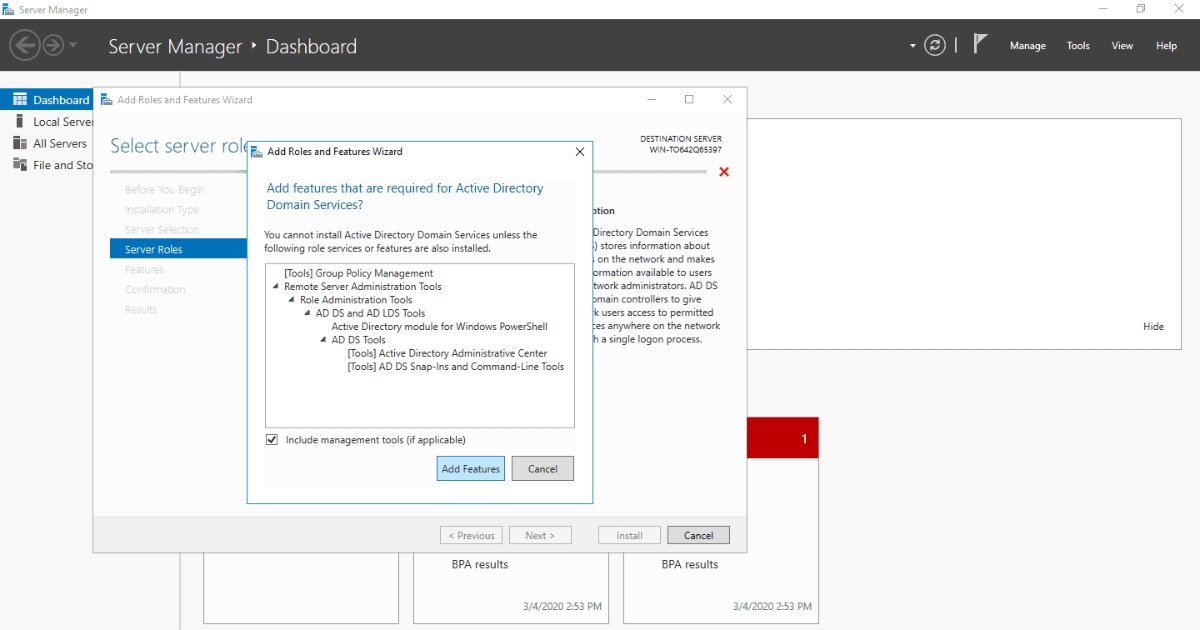This screenshot has width=1200, height=630.
Task: Collapse Remote Server Administration Tools node
Action: (x=275, y=287)
